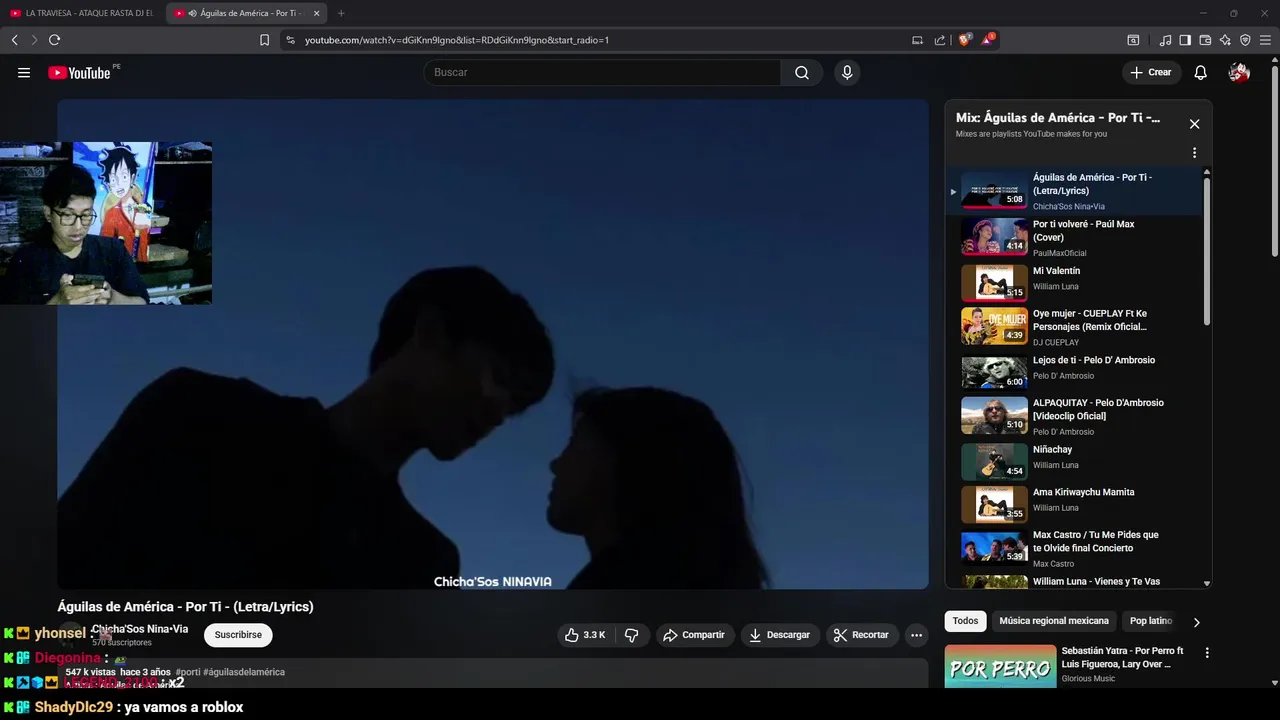Click the video title text
This screenshot has height=720, width=1280.
pos(185,606)
